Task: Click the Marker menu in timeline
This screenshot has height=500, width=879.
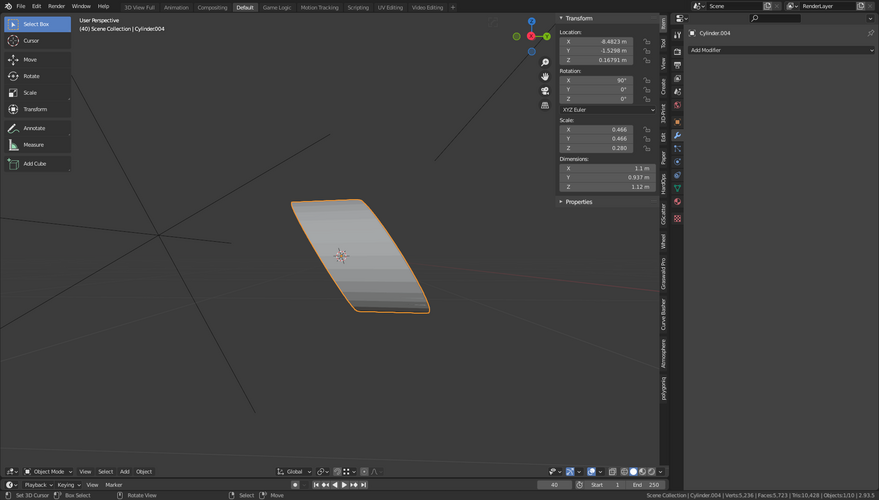Action: coord(114,485)
